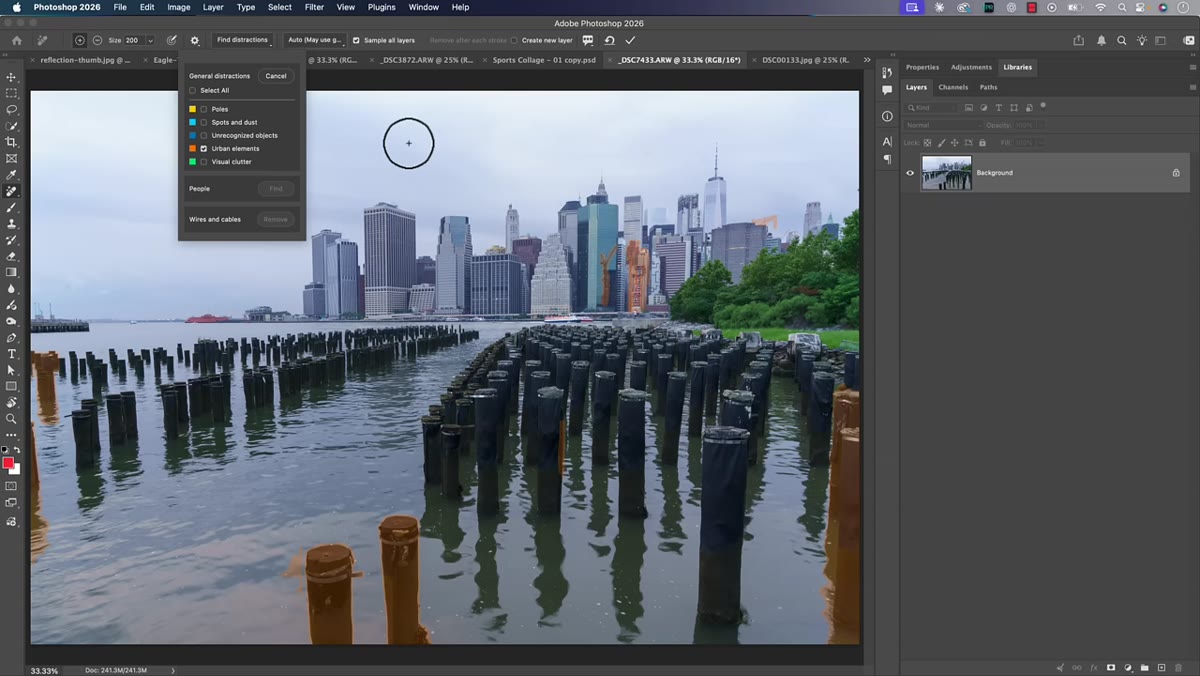Uncheck Sample all layers
The width and height of the screenshot is (1200, 676).
coord(356,40)
